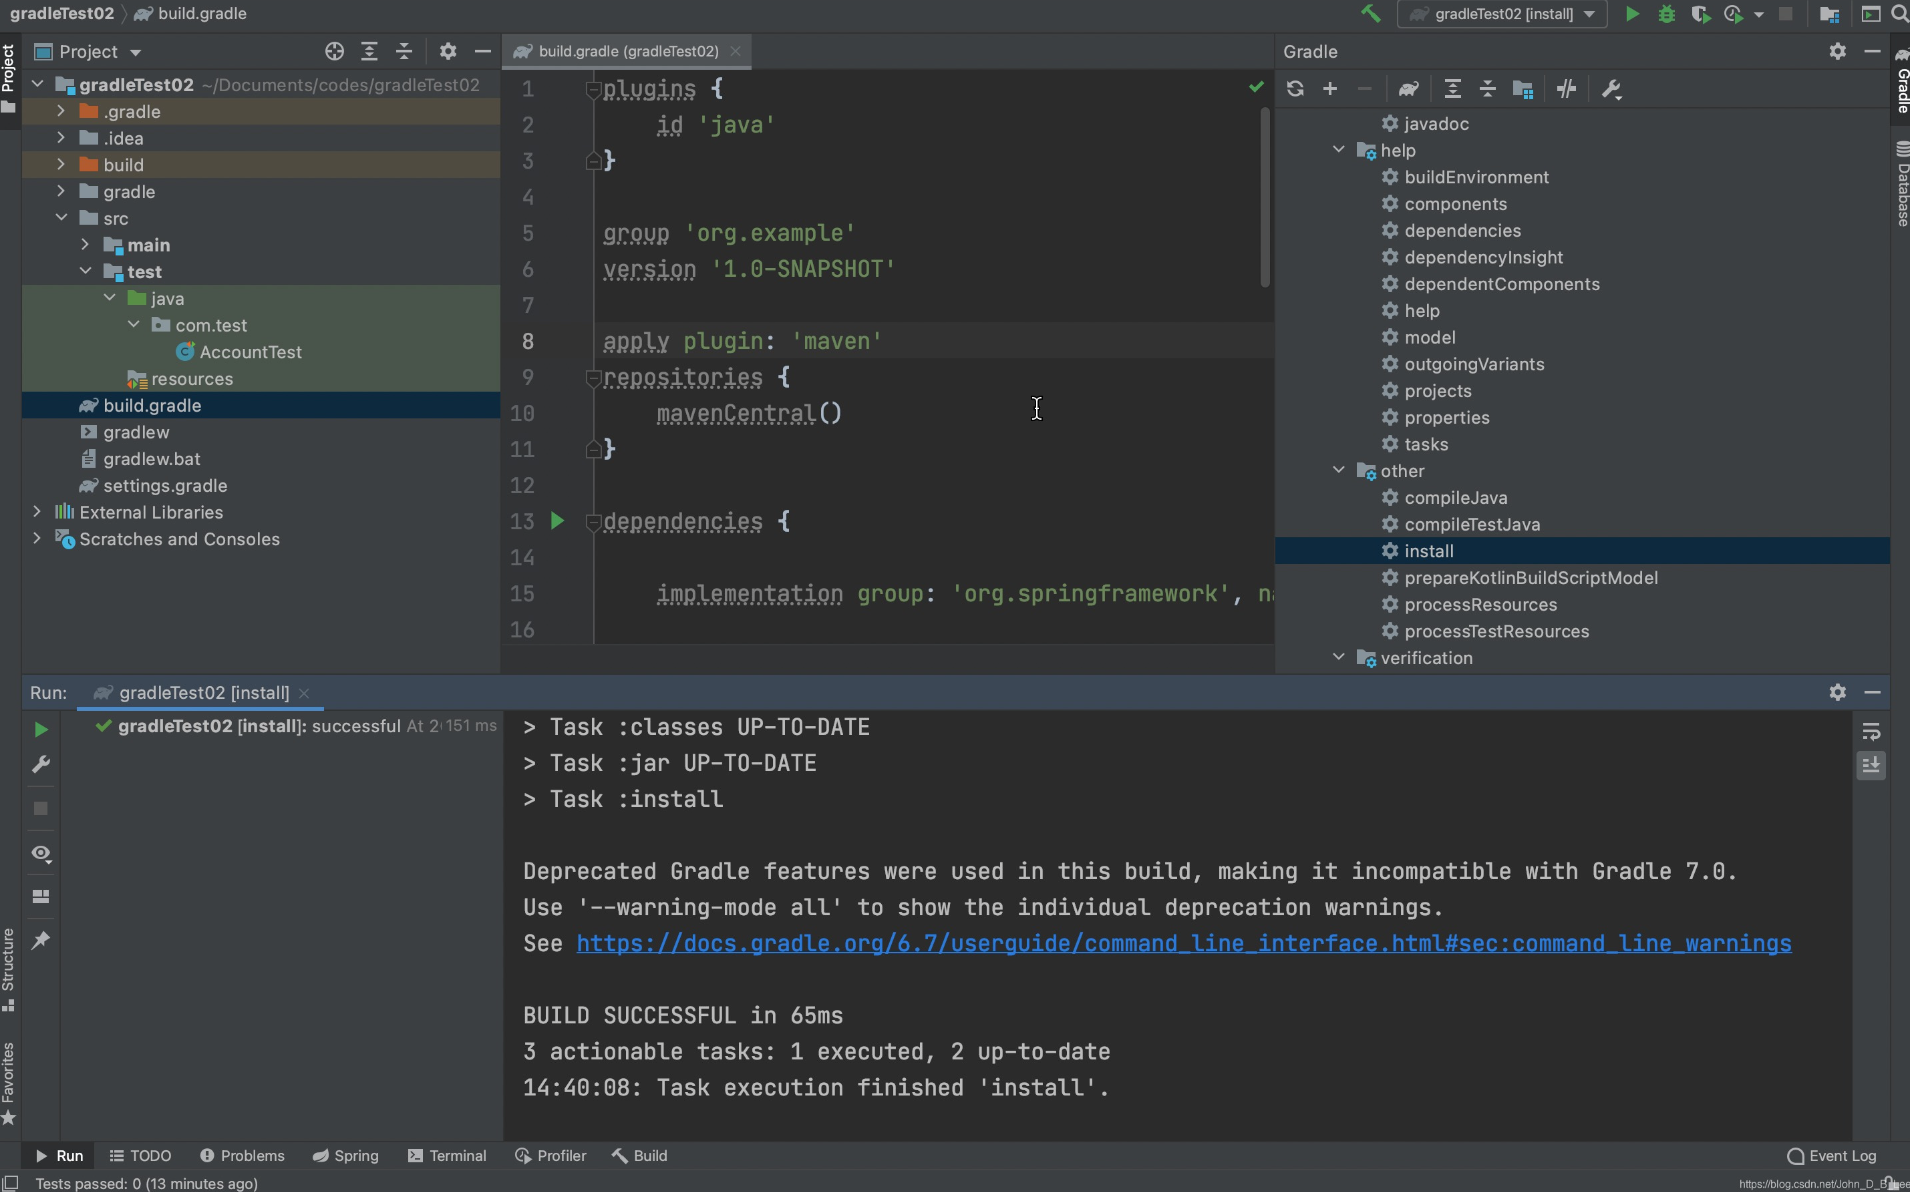Image resolution: width=1910 pixels, height=1192 pixels.
Task: Click the green Run button in top toolbar
Action: coord(1632,14)
